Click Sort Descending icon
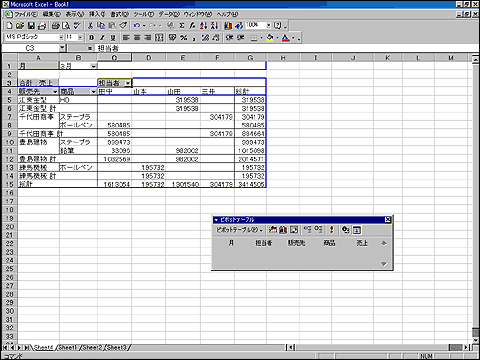The width and height of the screenshot is (480, 360). click(214, 25)
